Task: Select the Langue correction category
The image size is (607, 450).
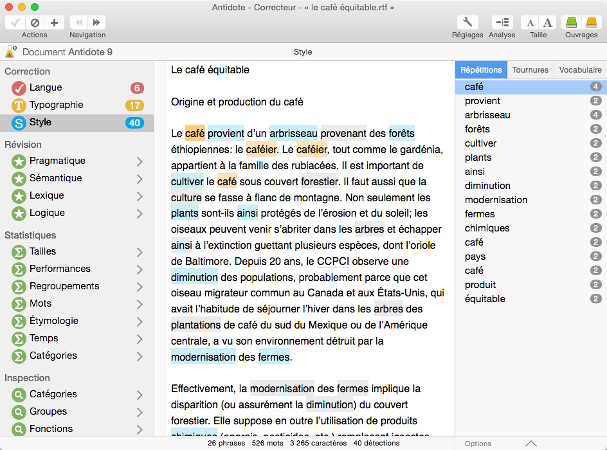Action: [46, 88]
